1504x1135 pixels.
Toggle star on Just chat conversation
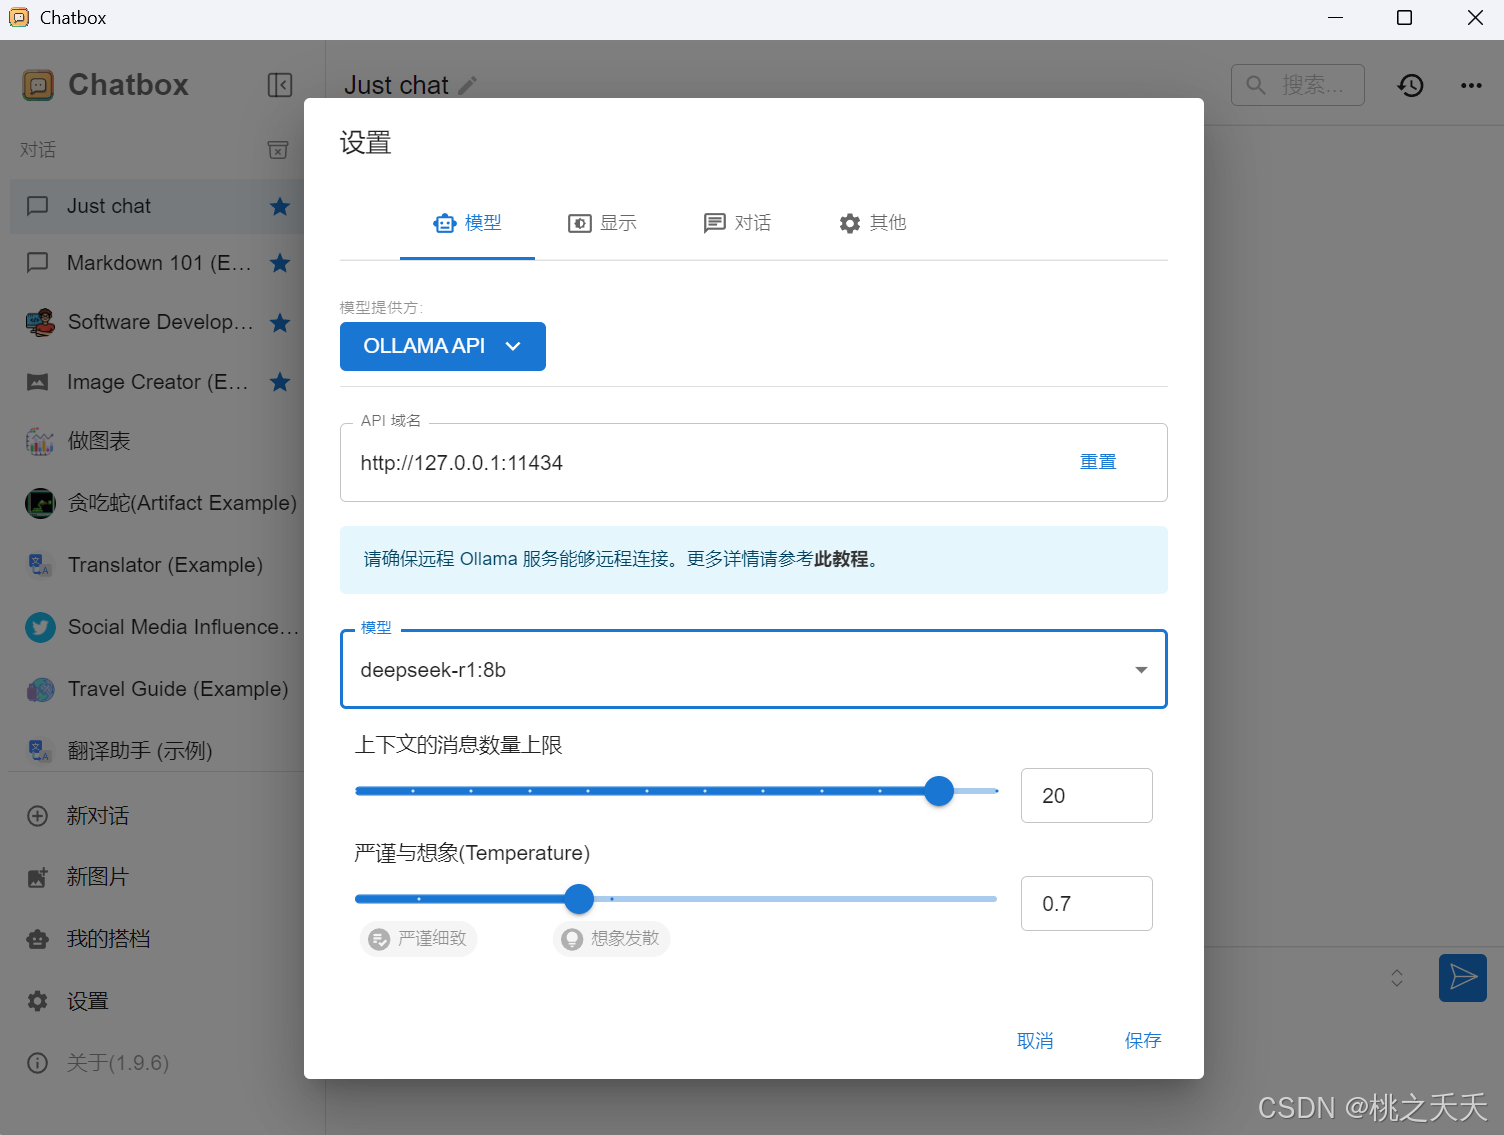tap(280, 206)
